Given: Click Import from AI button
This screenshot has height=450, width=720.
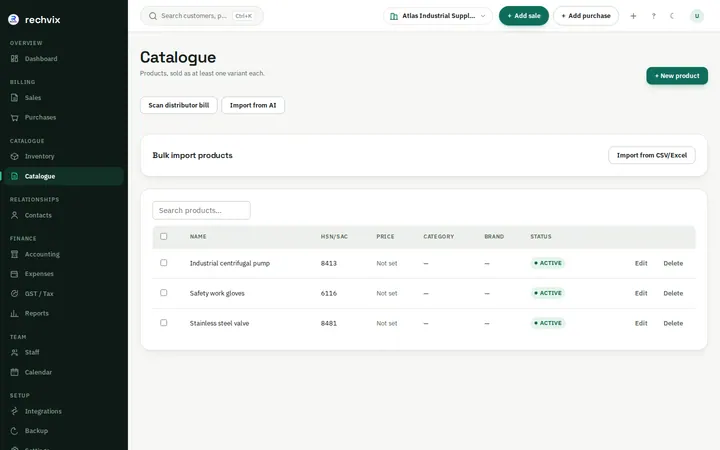Looking at the screenshot, I should 253,105.
